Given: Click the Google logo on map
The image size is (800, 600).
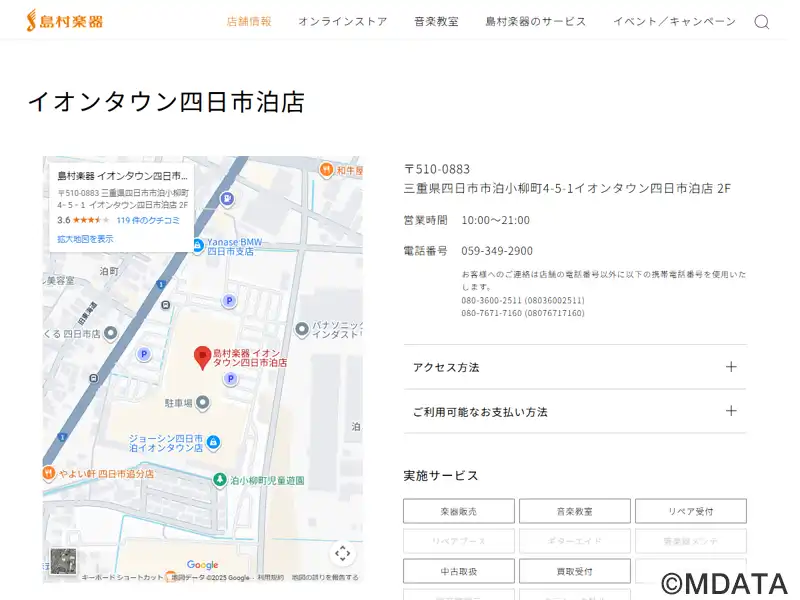Looking at the screenshot, I should 203,565.
